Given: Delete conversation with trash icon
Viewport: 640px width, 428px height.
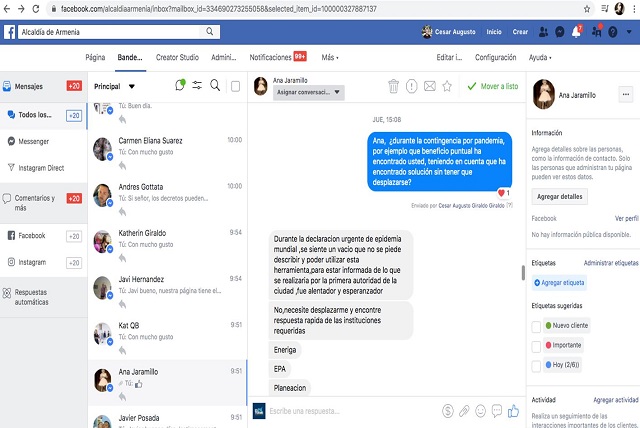Looking at the screenshot, I should (x=393, y=86).
